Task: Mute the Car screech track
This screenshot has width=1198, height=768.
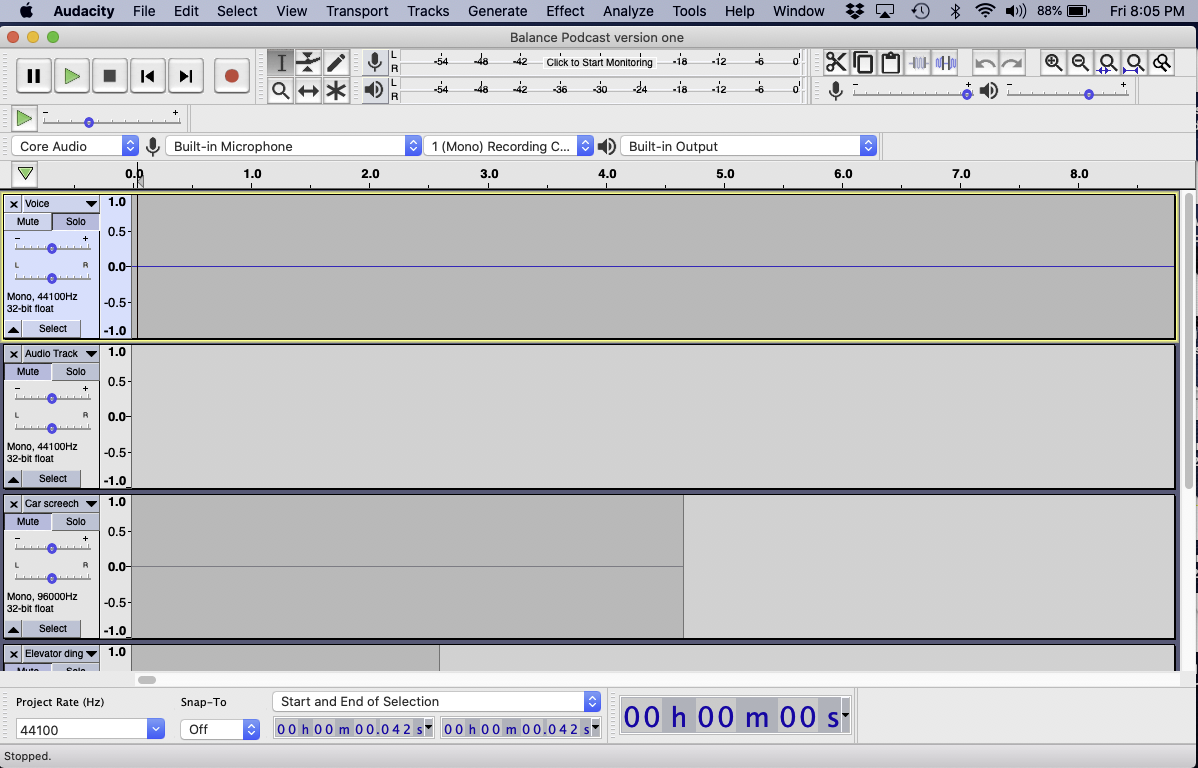Action: pos(28,521)
